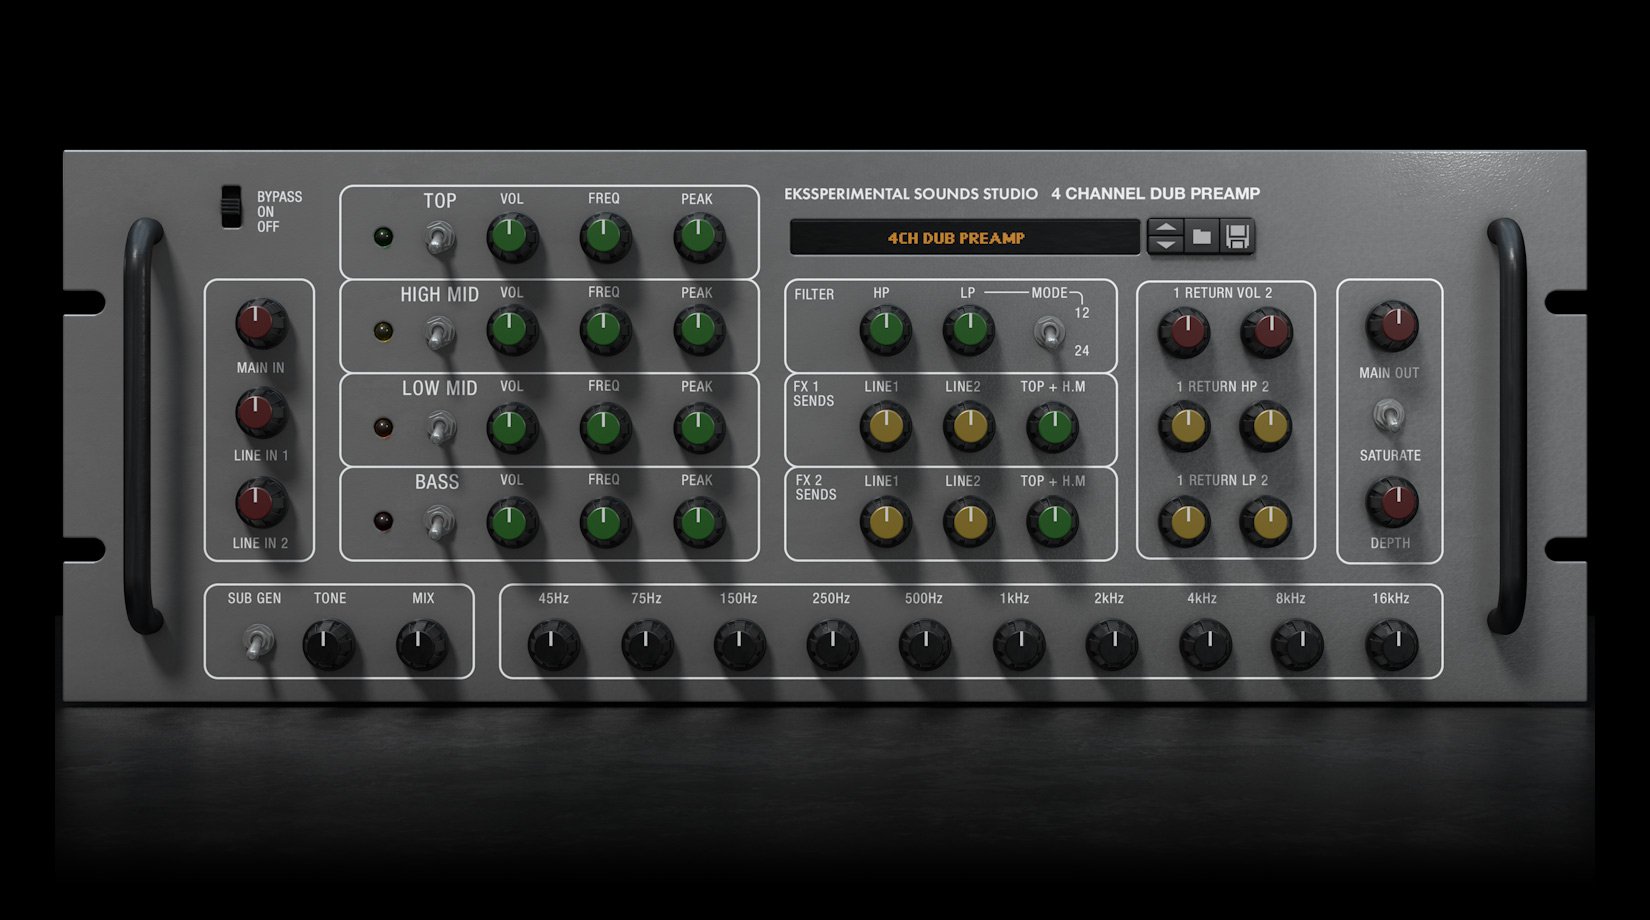Flip the TOP band switch

pos(437,238)
